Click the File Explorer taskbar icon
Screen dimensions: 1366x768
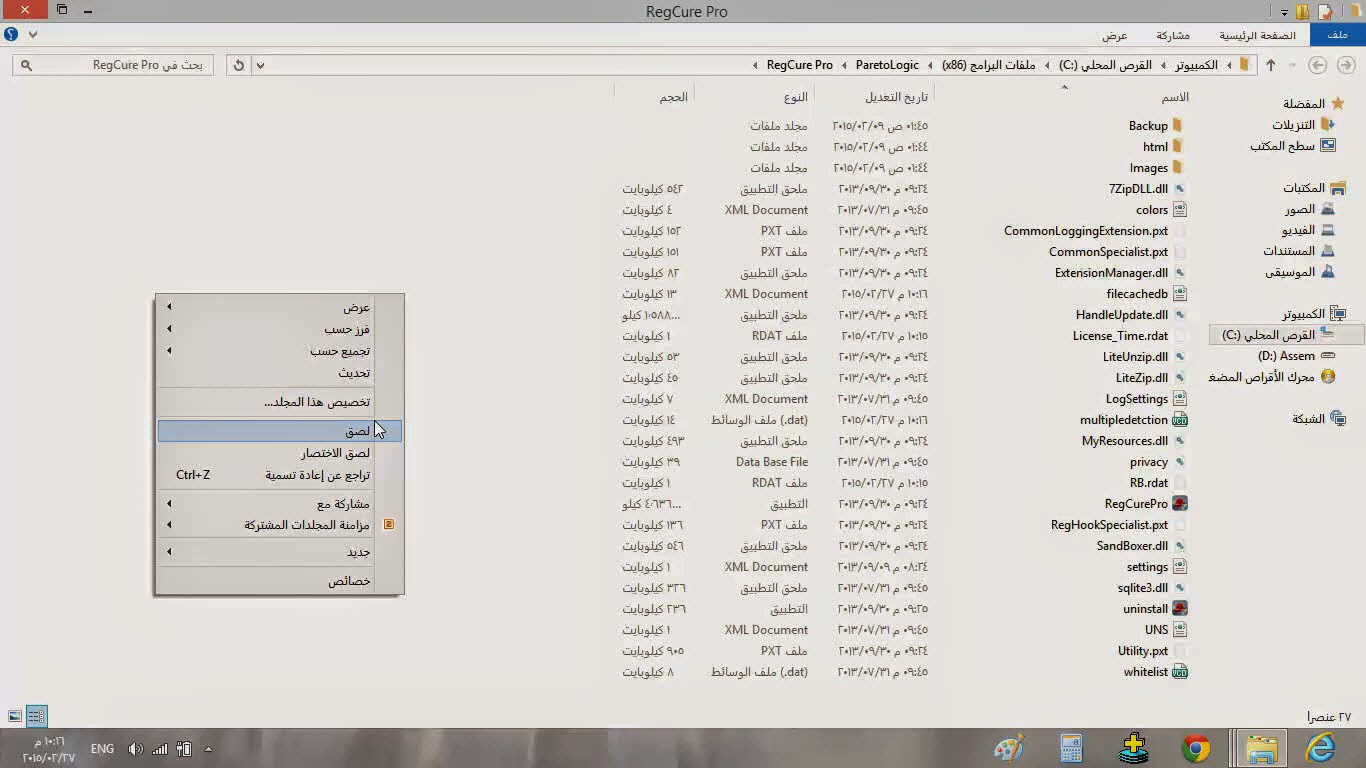(x=1262, y=747)
